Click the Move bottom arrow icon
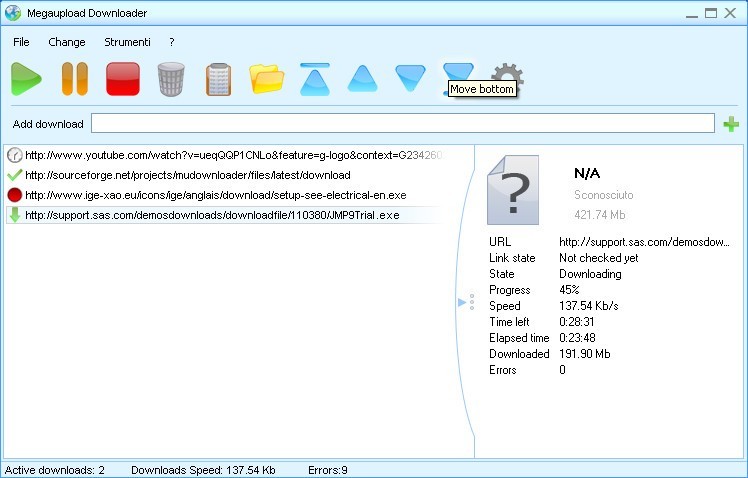748x478 pixels. (457, 73)
